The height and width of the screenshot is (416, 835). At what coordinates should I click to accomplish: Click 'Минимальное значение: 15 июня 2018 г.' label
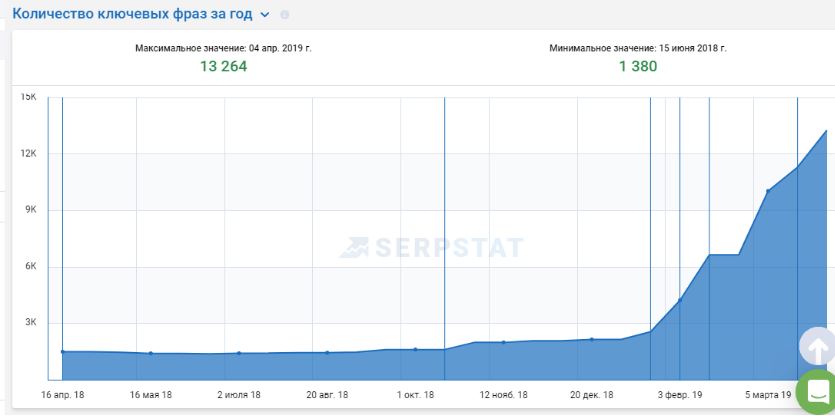638,48
